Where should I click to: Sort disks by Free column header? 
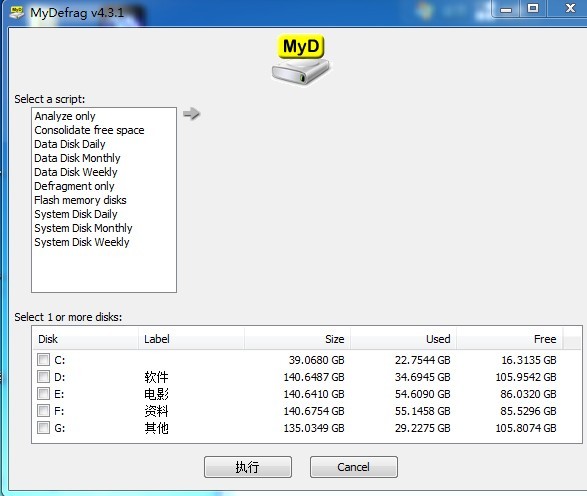click(510, 339)
